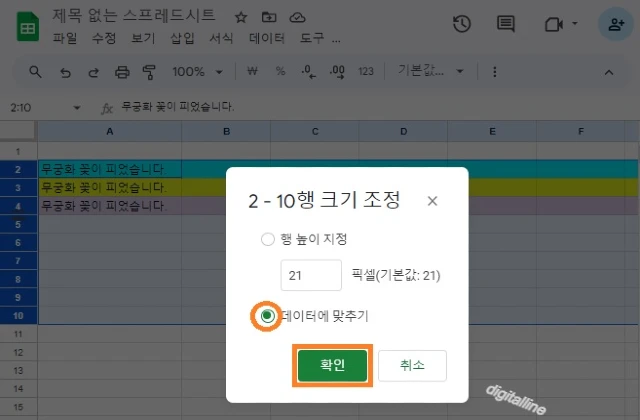Check cloud save status icon
The width and height of the screenshot is (640, 420).
tap(297, 18)
